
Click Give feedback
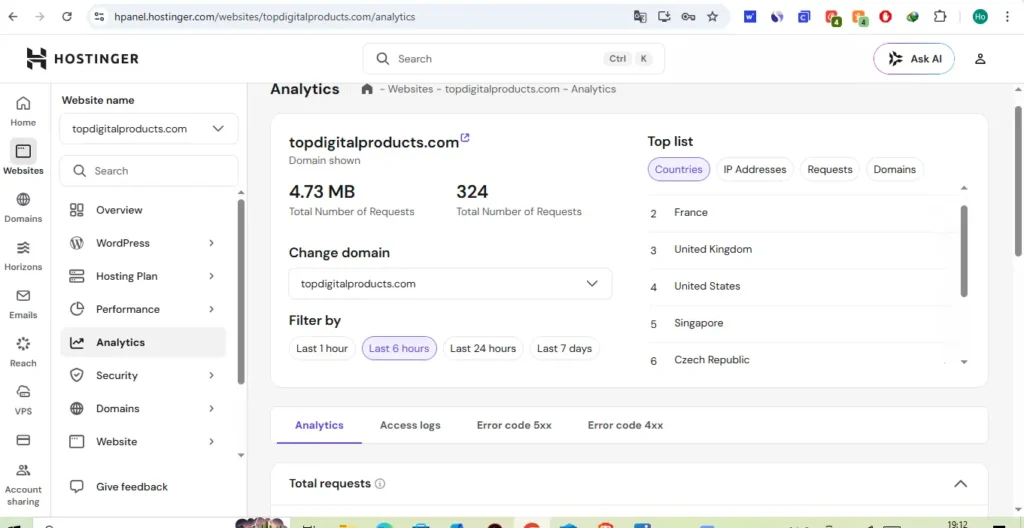coord(119,487)
